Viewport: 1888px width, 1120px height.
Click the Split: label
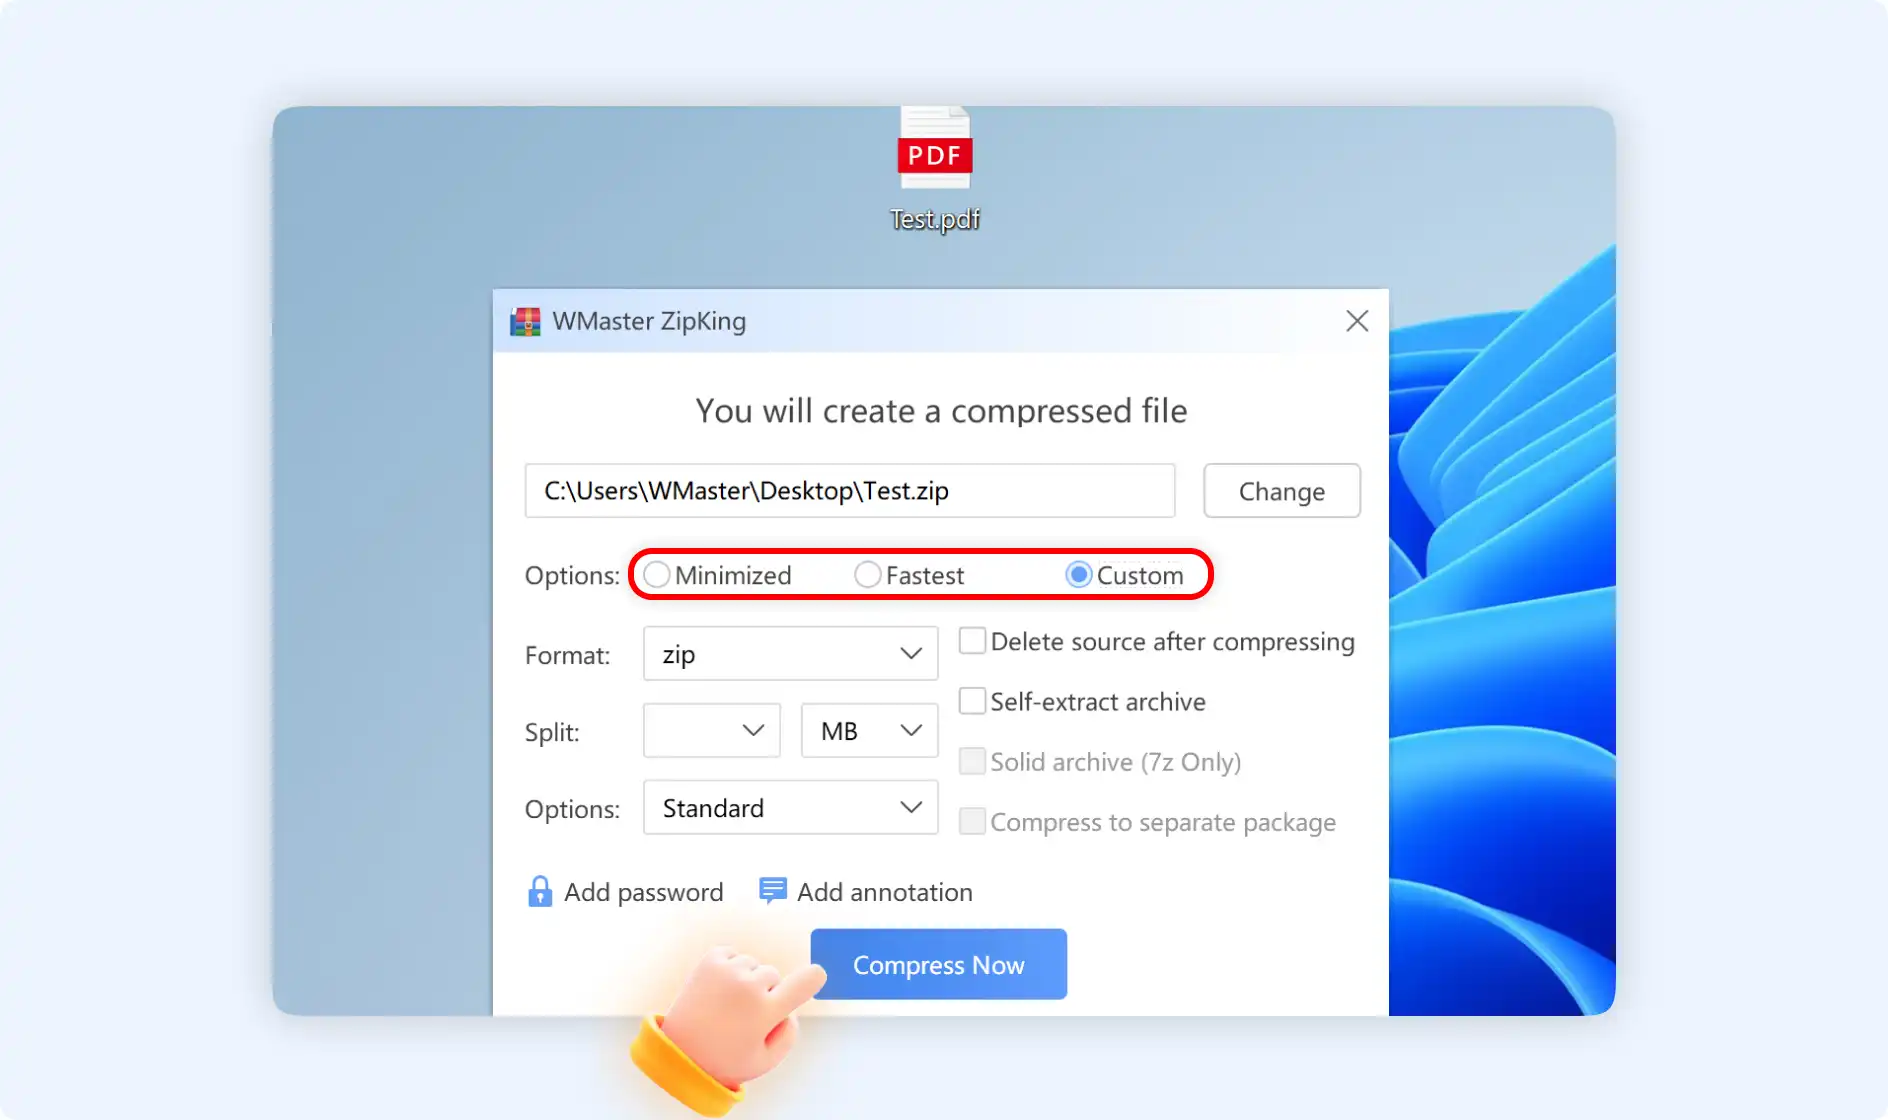552,732
